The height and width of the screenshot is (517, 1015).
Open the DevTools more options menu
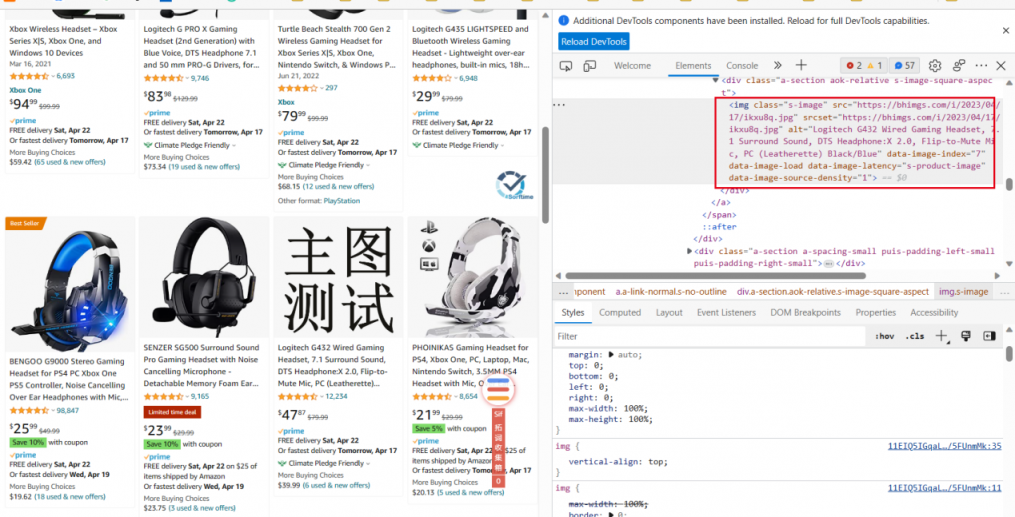click(981, 65)
